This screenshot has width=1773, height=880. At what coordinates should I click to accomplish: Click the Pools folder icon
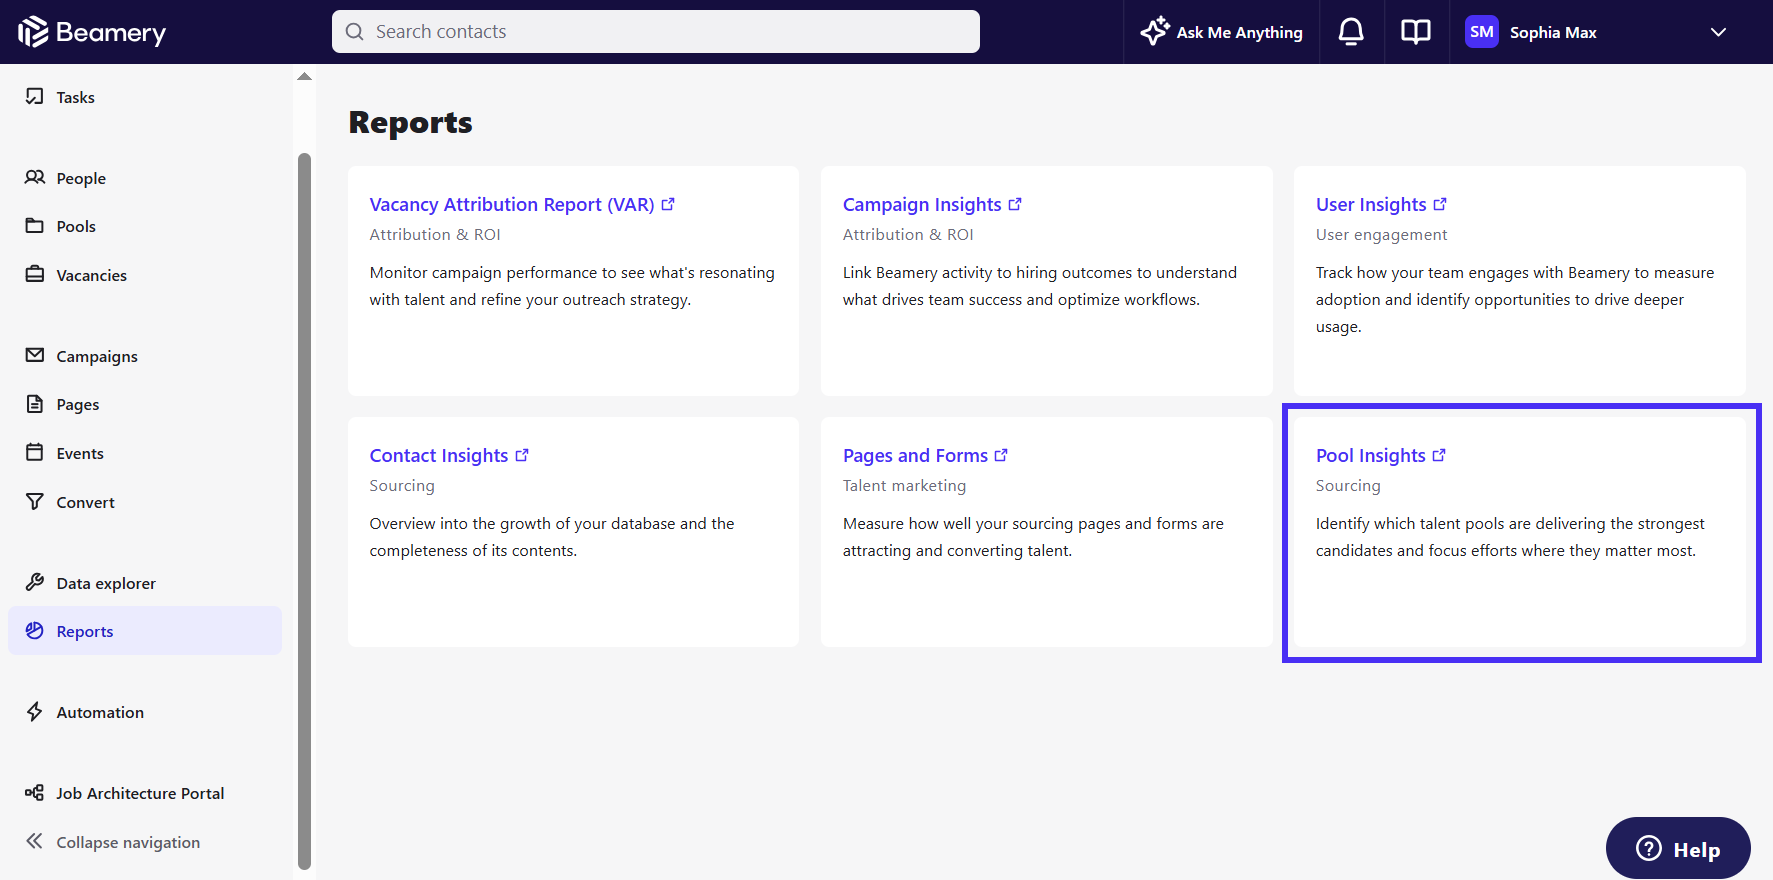pyautogui.click(x=35, y=225)
